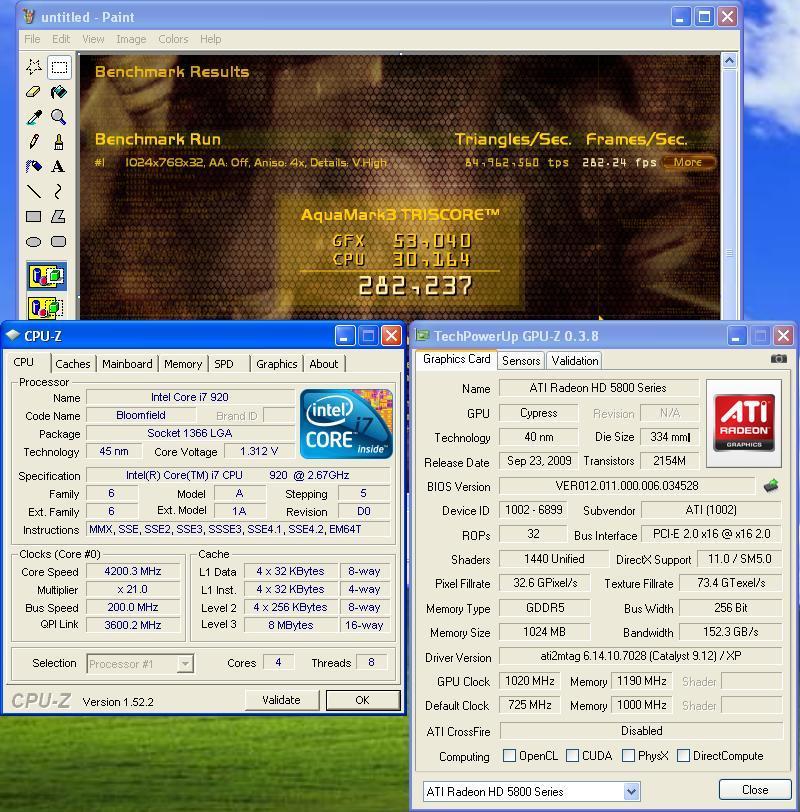Select the Curve tool in Paint

tap(59, 191)
